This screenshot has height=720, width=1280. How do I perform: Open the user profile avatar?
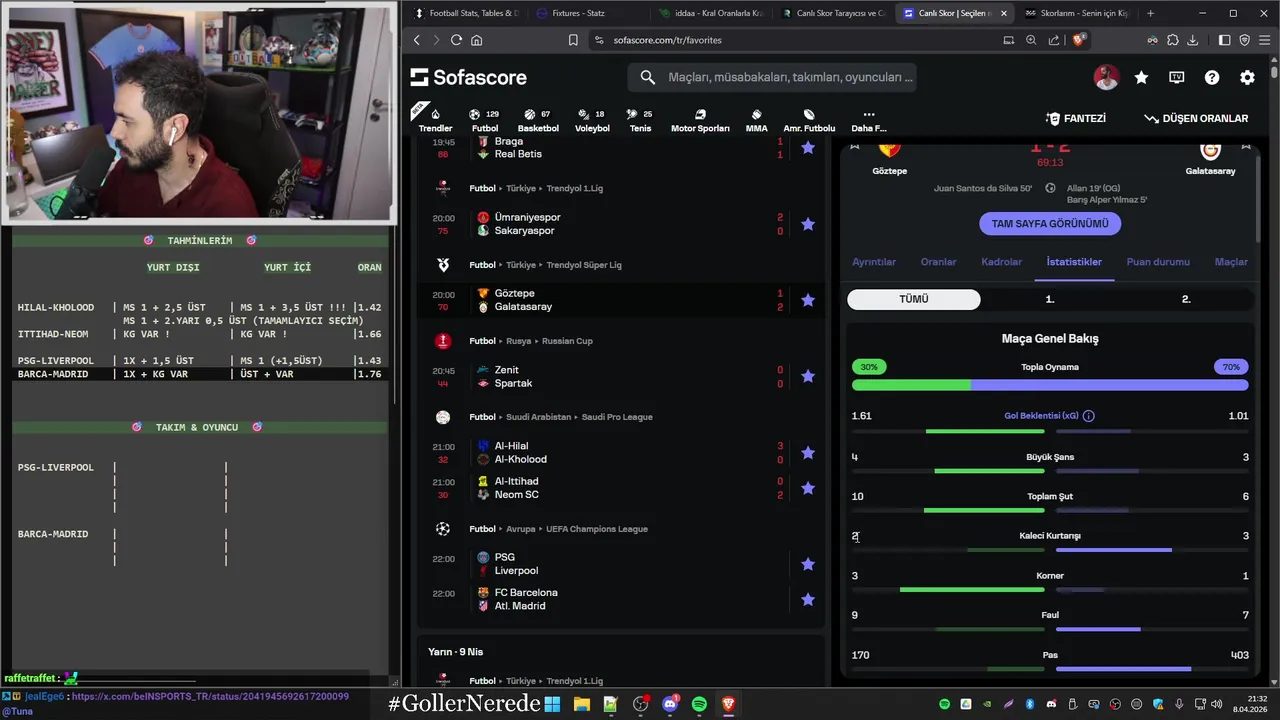click(1106, 77)
